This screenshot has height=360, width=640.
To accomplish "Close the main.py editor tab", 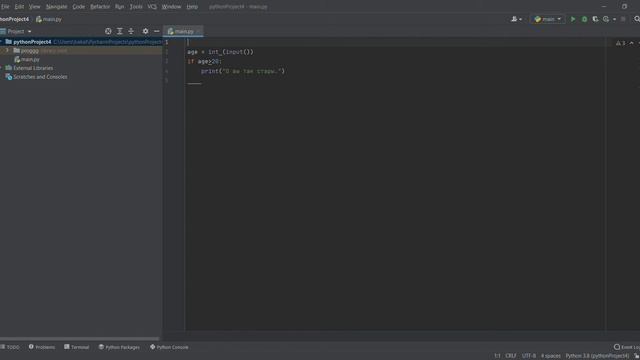I will tap(198, 31).
